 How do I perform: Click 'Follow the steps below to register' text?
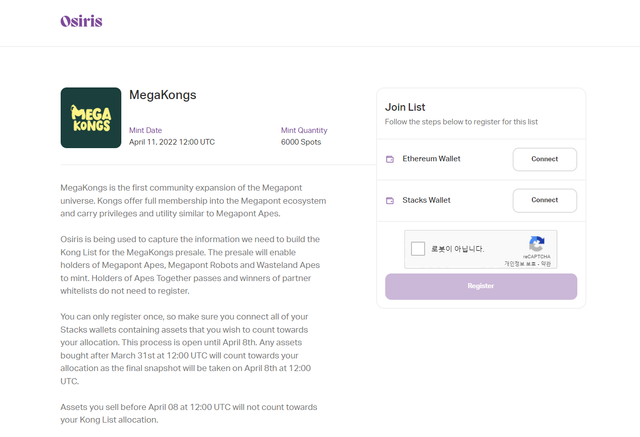click(461, 122)
